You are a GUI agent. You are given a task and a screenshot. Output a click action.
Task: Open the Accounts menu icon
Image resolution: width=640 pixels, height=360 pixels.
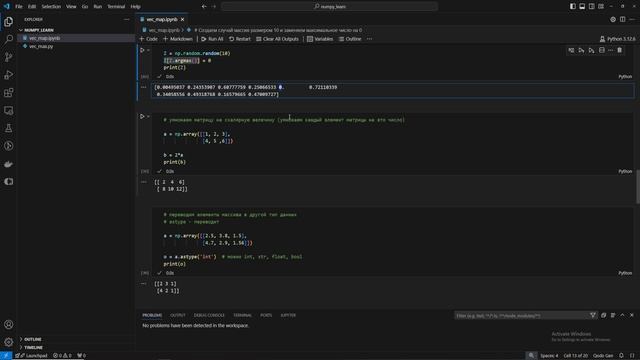9,324
